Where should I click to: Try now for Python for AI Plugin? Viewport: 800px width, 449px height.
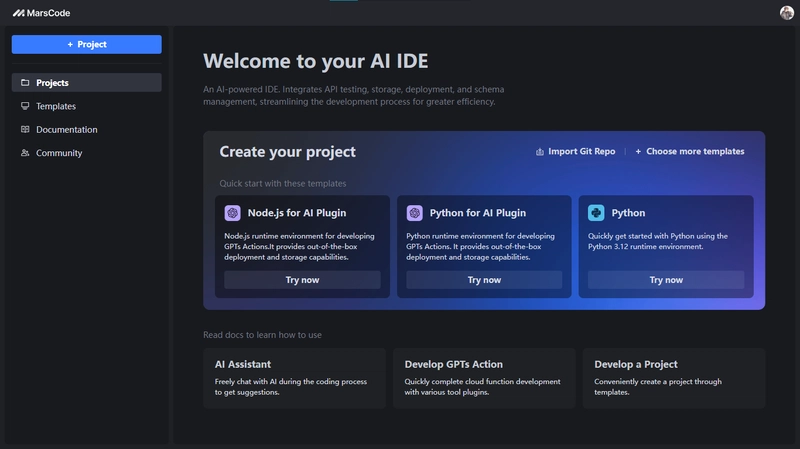click(484, 280)
